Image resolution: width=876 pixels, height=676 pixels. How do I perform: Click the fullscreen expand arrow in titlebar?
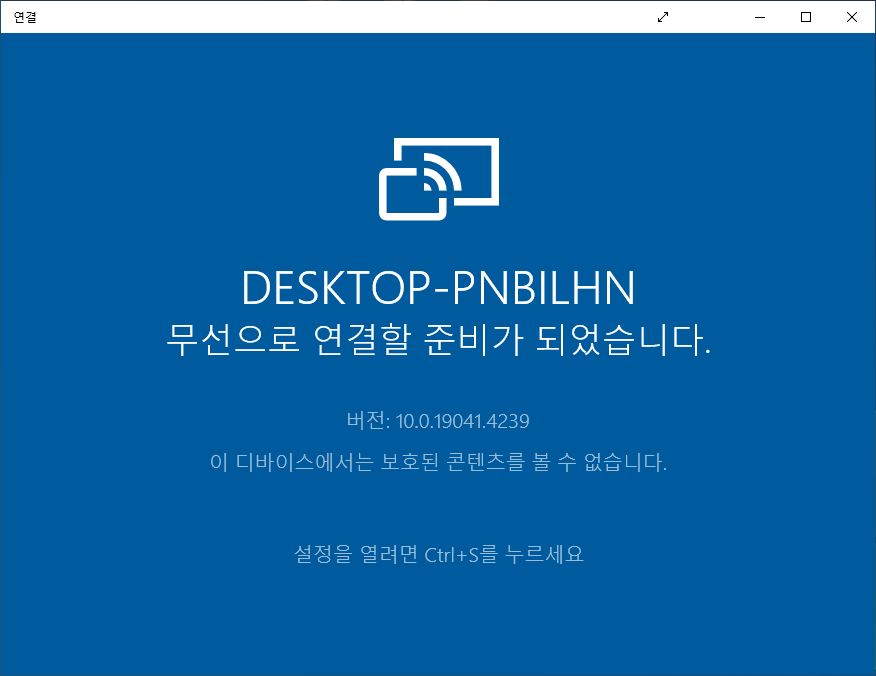[663, 17]
